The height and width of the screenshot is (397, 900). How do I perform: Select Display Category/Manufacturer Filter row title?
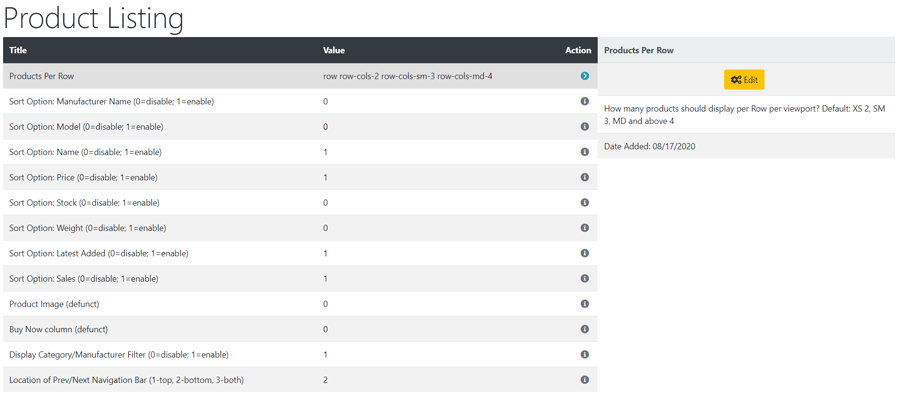[119, 355]
